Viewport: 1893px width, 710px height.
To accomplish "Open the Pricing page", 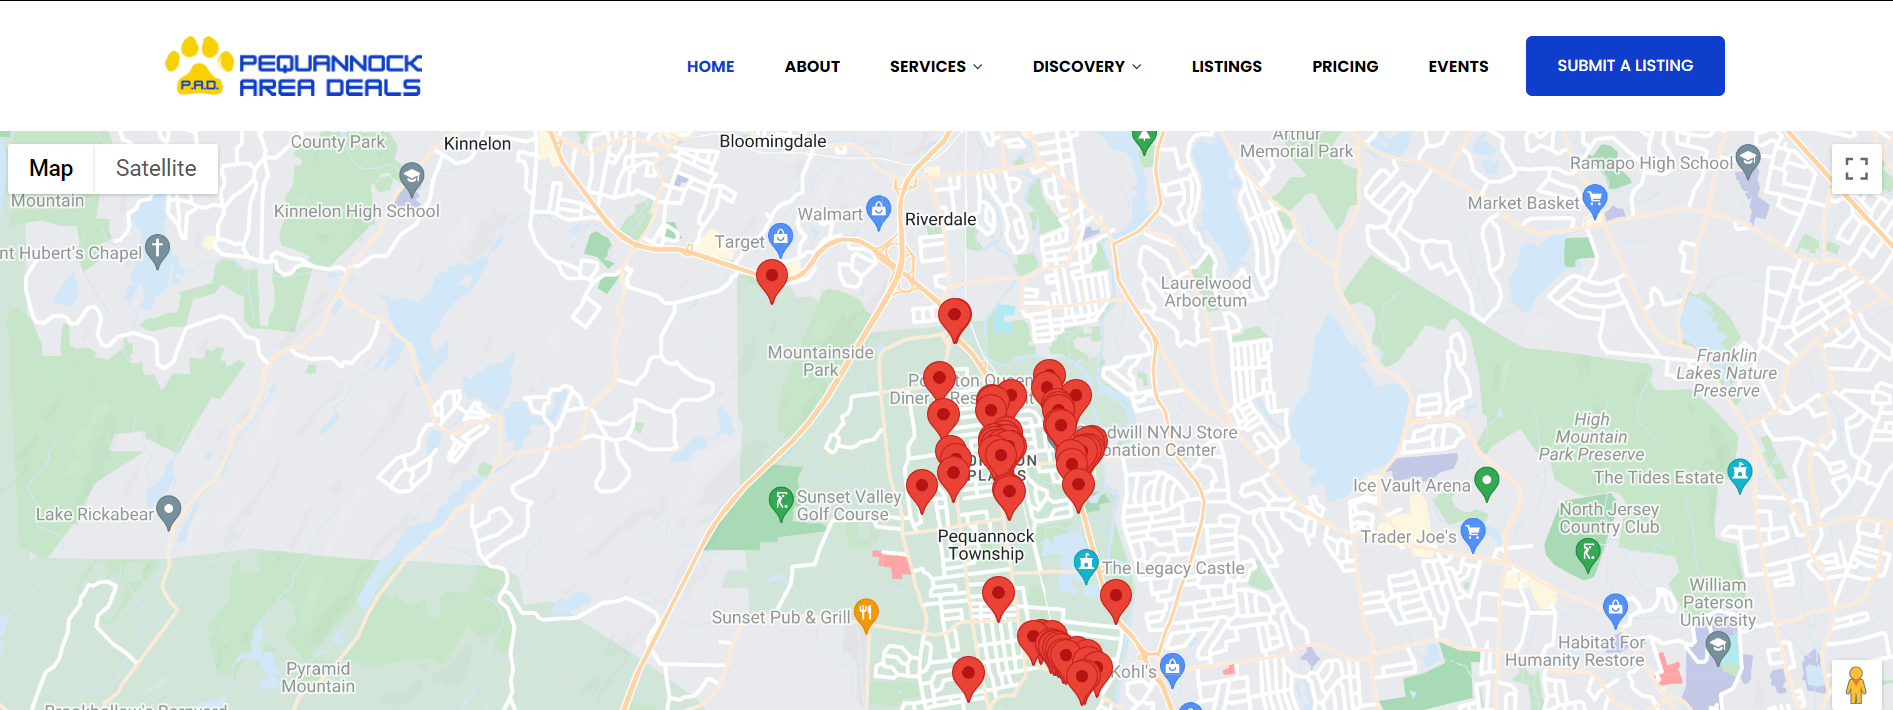I will (1345, 66).
